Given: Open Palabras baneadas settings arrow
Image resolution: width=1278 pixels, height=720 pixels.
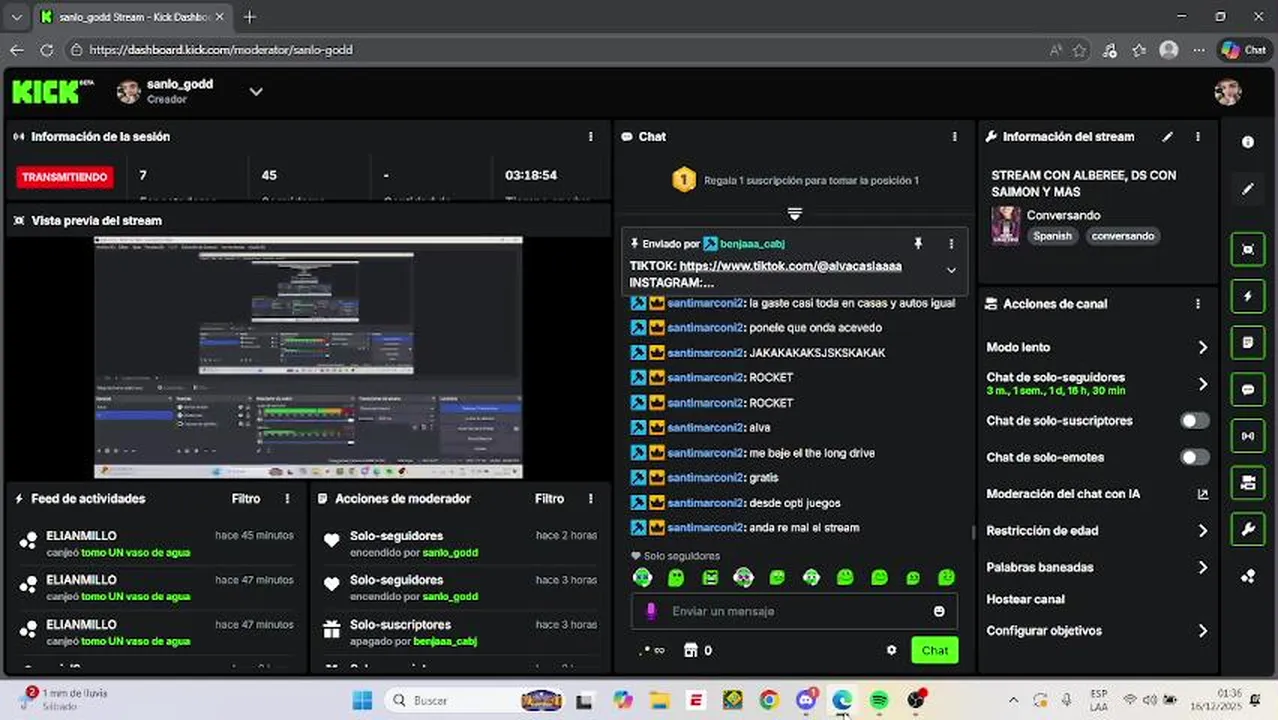Looking at the screenshot, I should coord(1203,568).
